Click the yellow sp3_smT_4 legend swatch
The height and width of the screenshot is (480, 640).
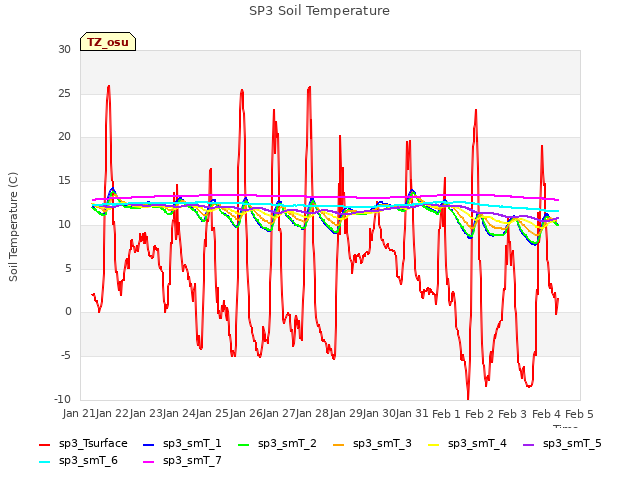(434, 444)
